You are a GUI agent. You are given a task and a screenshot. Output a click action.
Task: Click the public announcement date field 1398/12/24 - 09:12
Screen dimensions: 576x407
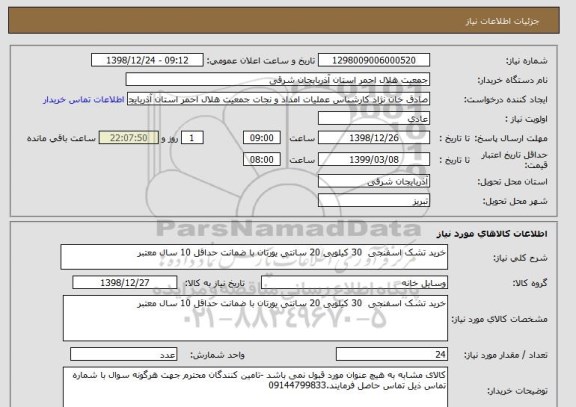pos(147,60)
